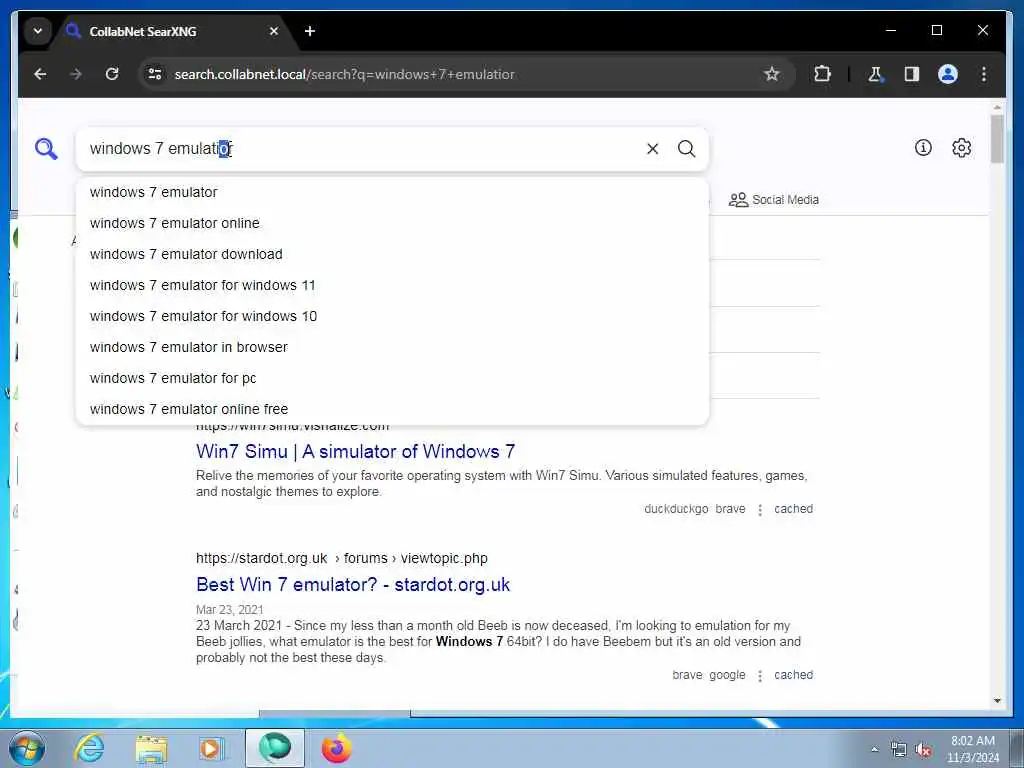Click the browser forward arrow
The width and height of the screenshot is (1024, 768).
point(76,74)
